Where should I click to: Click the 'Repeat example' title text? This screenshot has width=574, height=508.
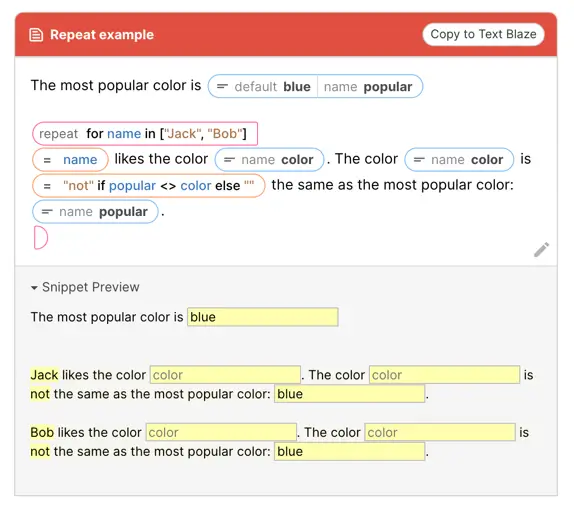(x=102, y=35)
